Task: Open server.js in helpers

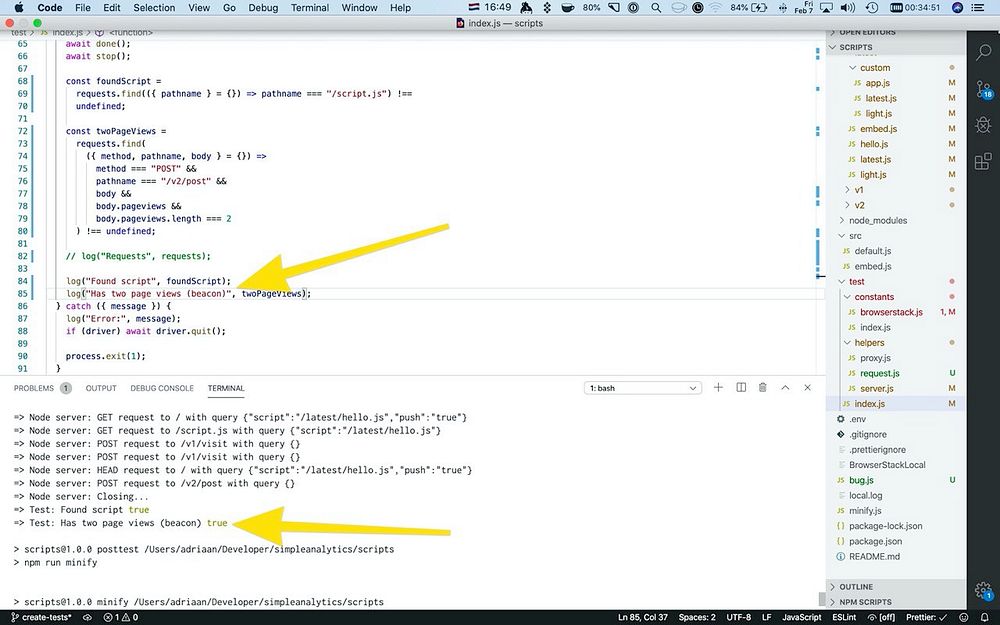Action: [876, 389]
